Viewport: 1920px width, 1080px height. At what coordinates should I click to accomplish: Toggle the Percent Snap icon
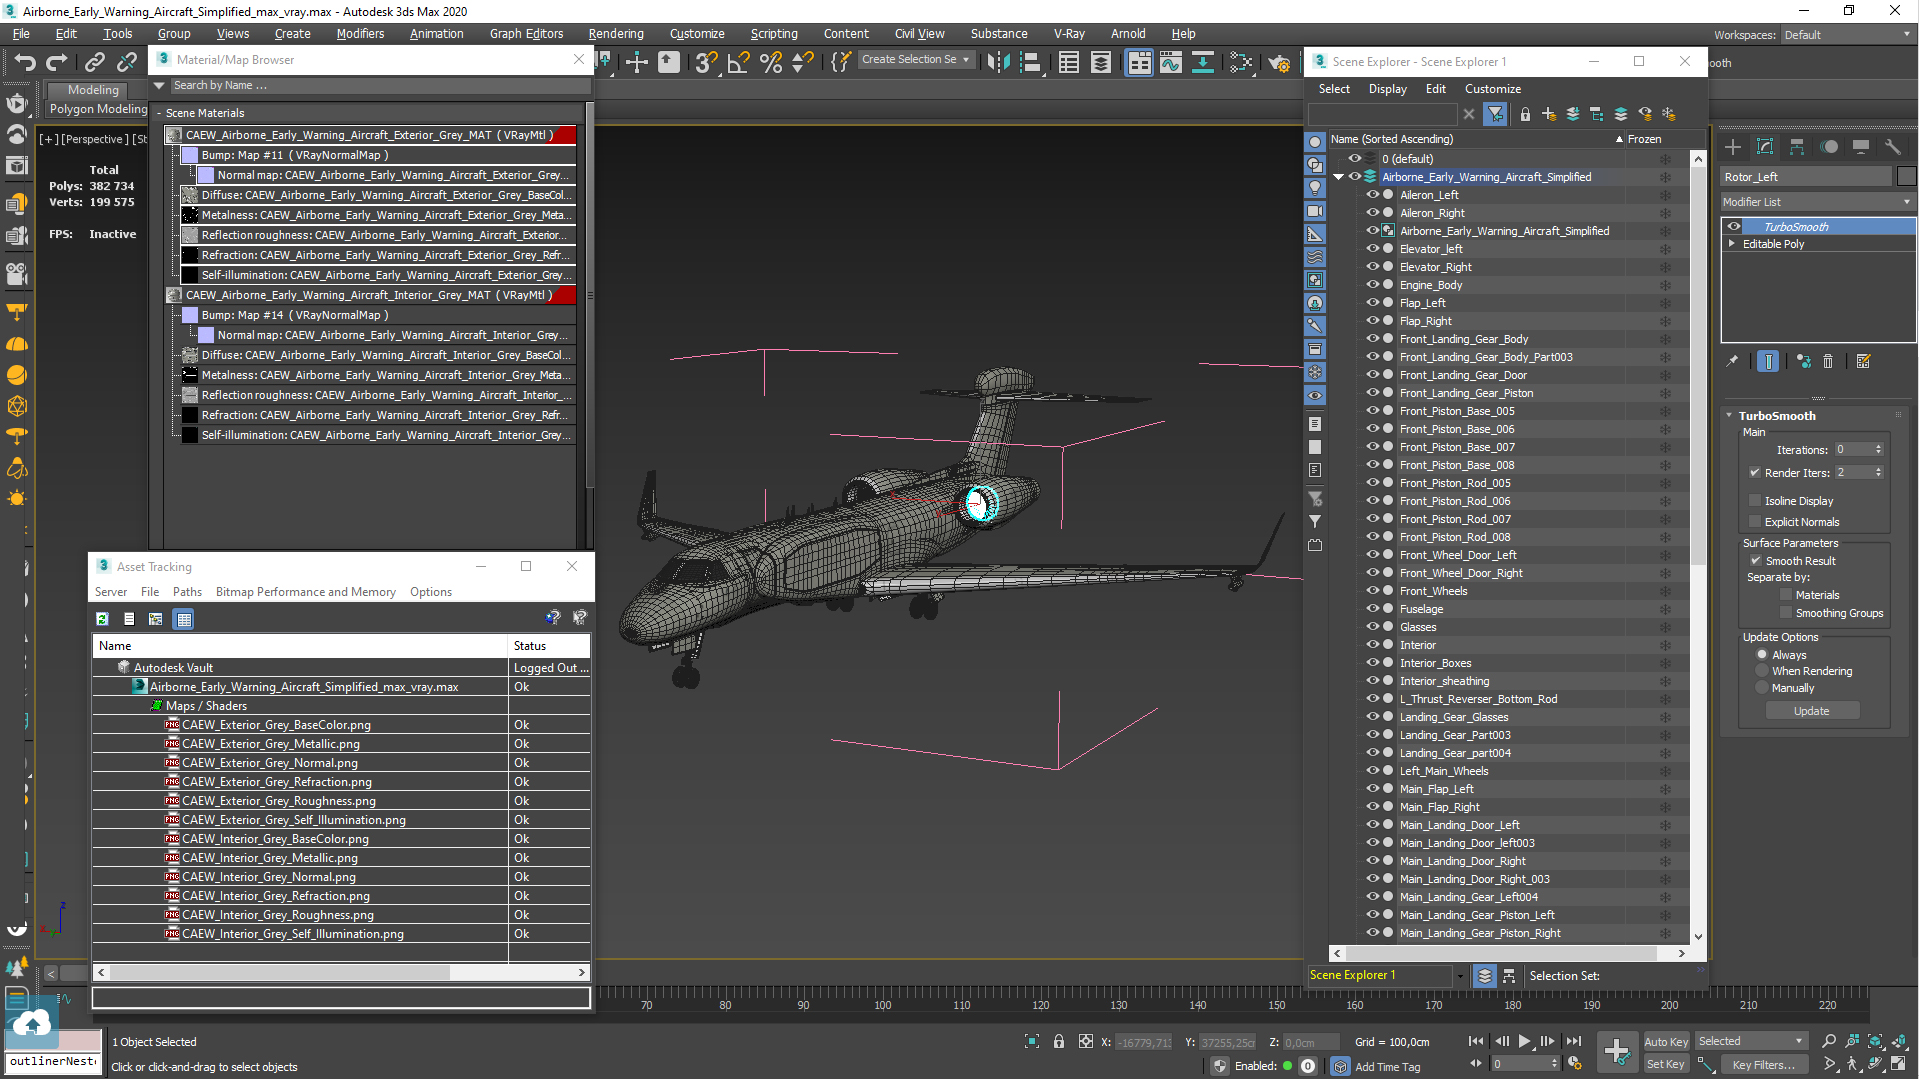771,62
